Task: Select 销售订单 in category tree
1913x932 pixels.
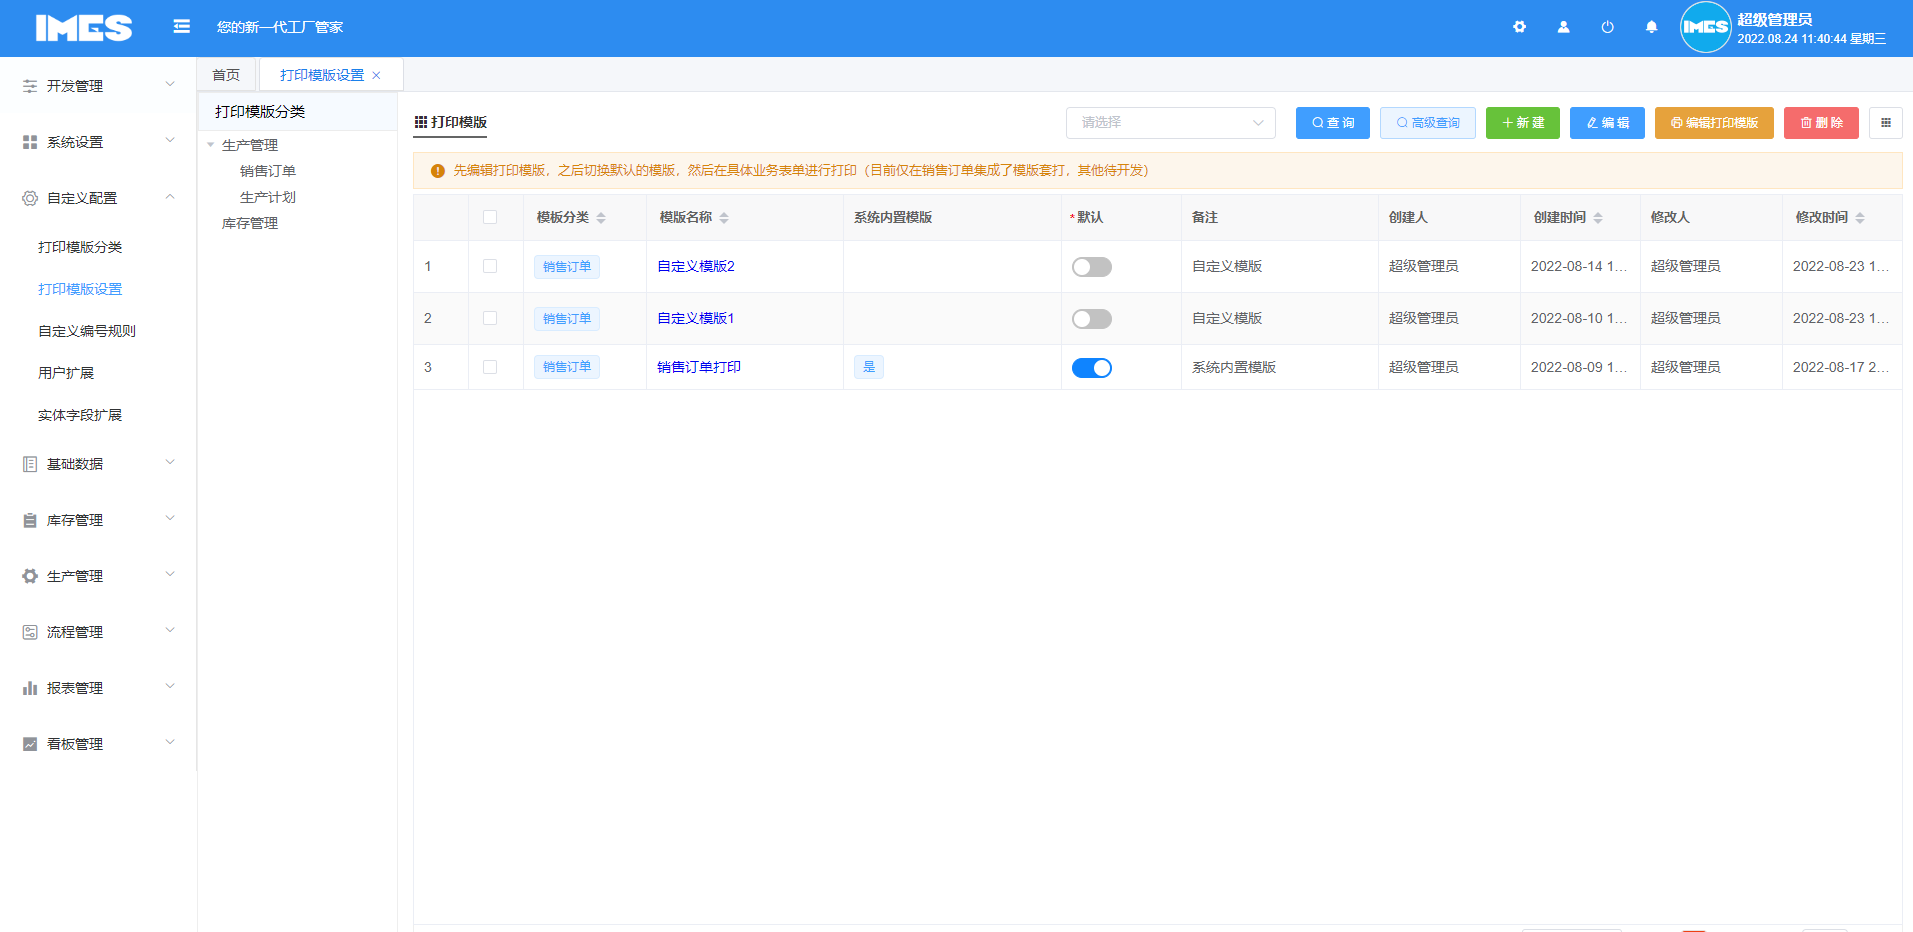Action: [268, 171]
